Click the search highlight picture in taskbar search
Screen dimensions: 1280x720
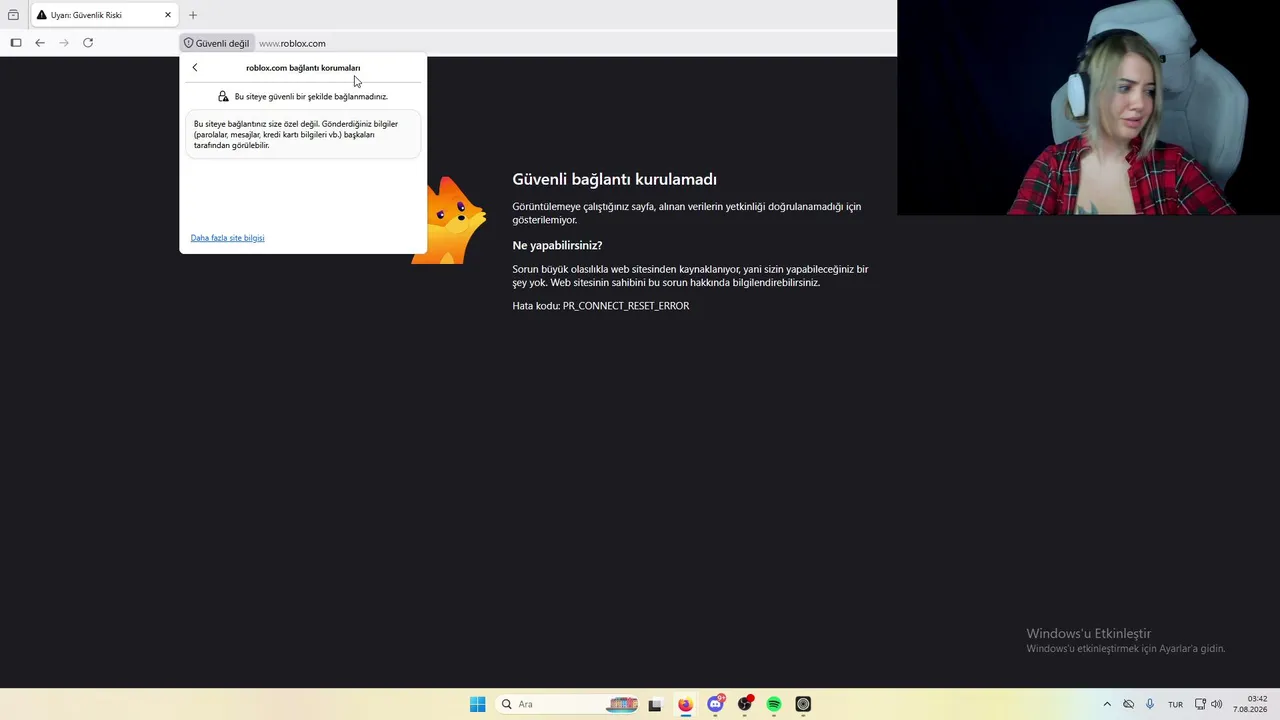pos(622,704)
